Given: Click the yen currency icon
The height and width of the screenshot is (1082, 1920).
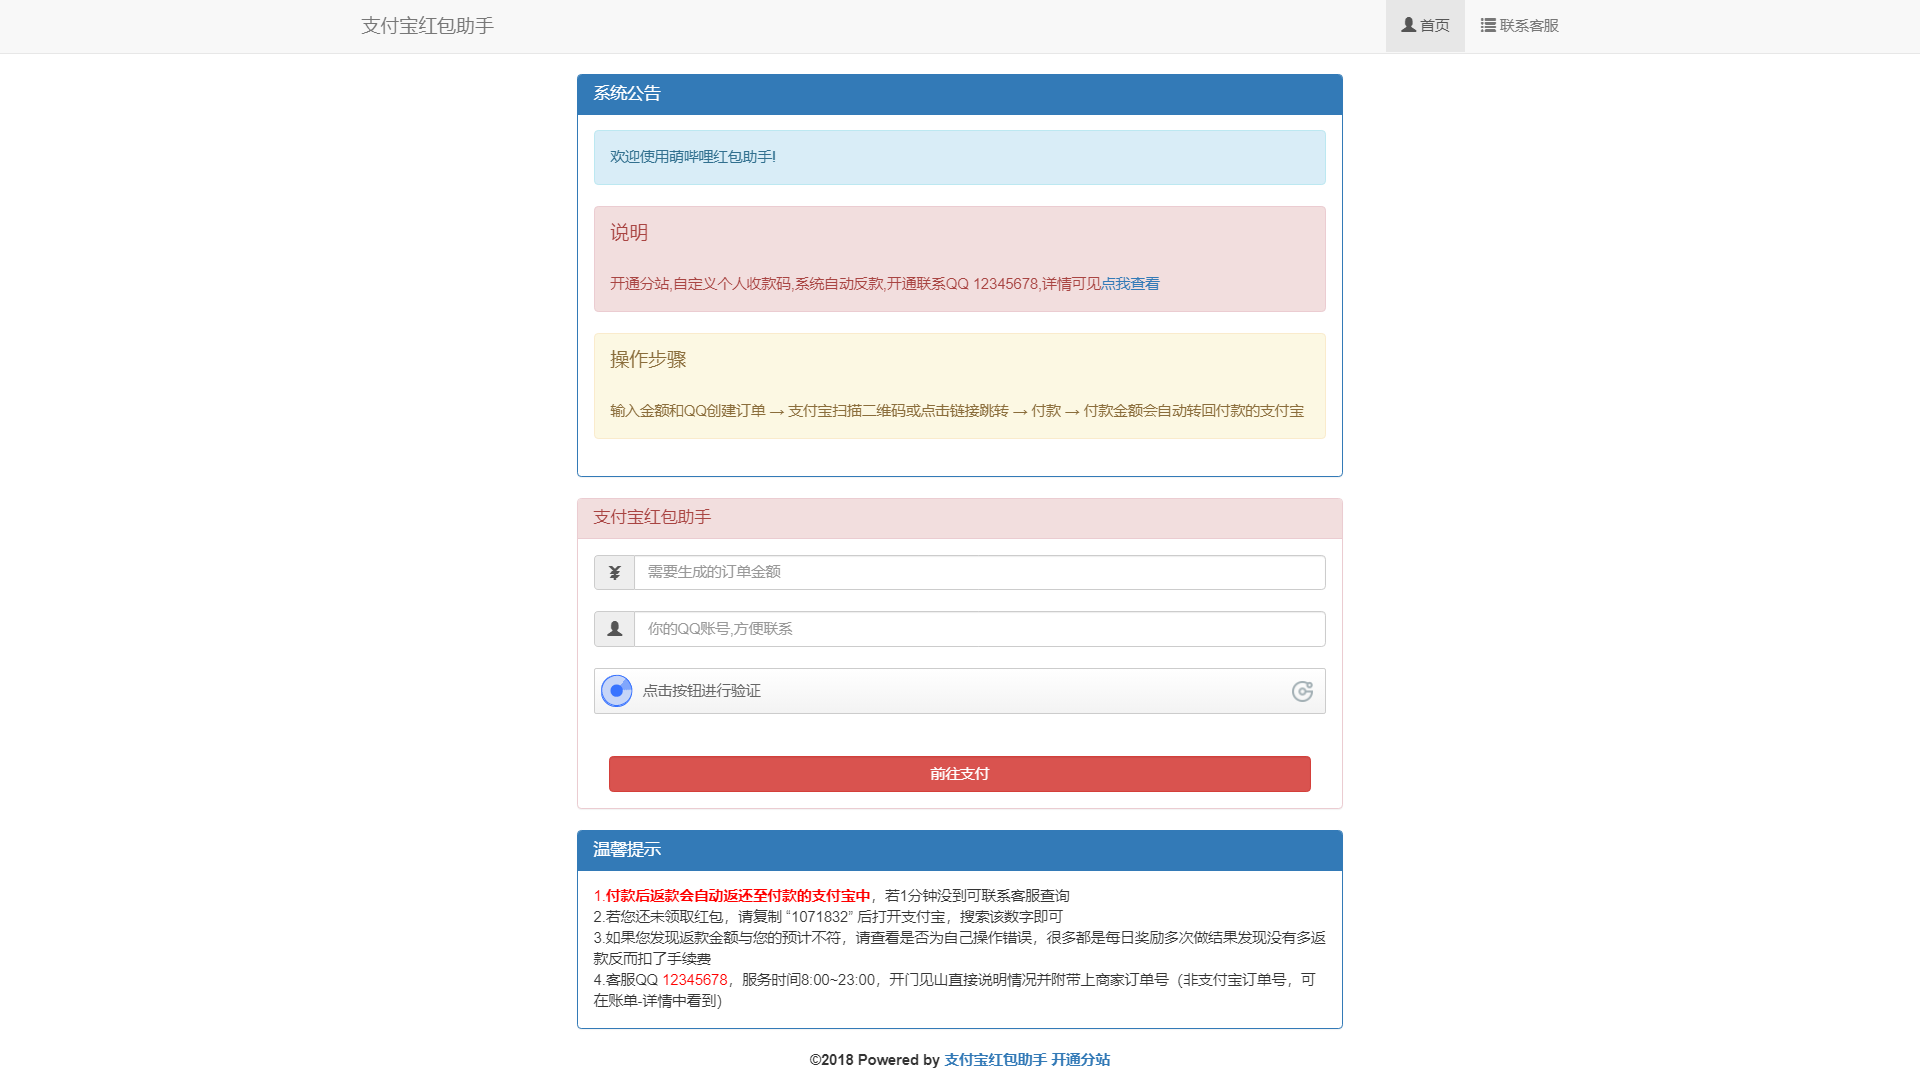Looking at the screenshot, I should (x=614, y=573).
